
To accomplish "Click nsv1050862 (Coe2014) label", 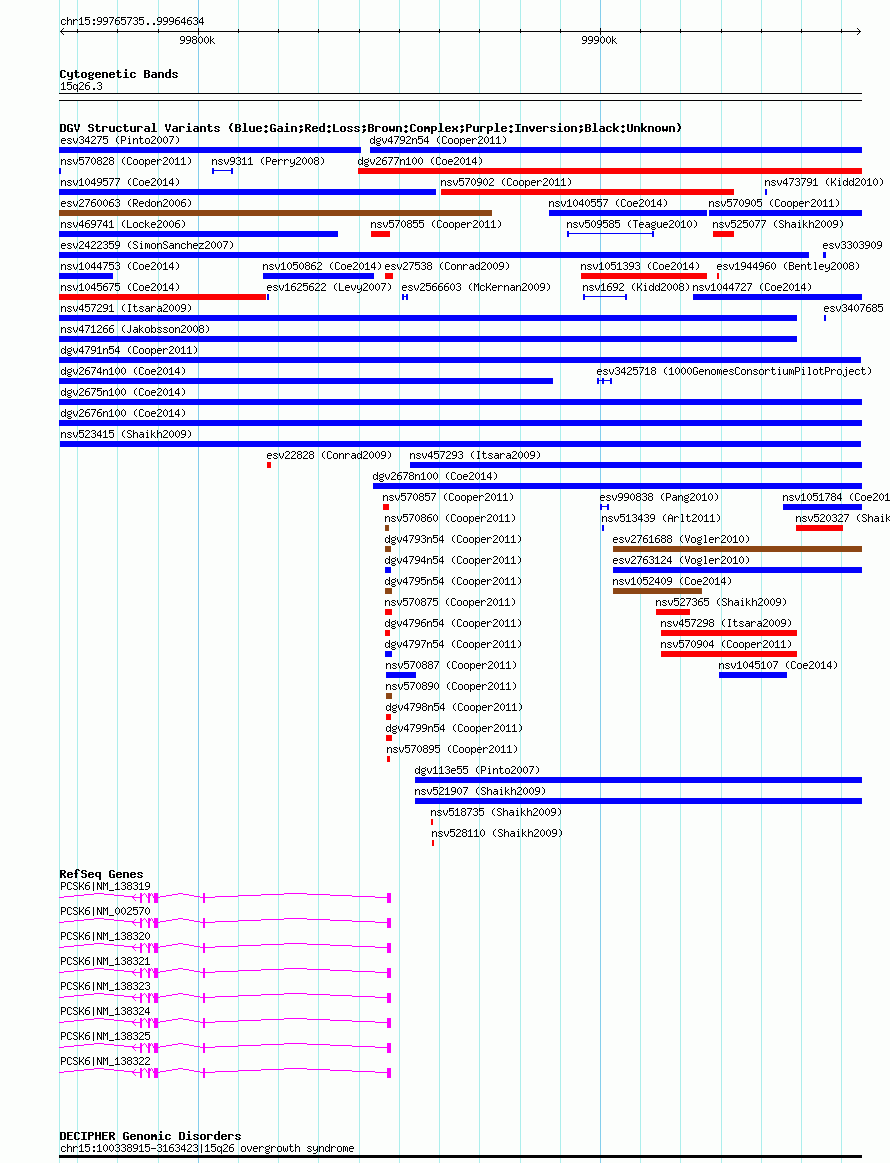I will point(322,266).
